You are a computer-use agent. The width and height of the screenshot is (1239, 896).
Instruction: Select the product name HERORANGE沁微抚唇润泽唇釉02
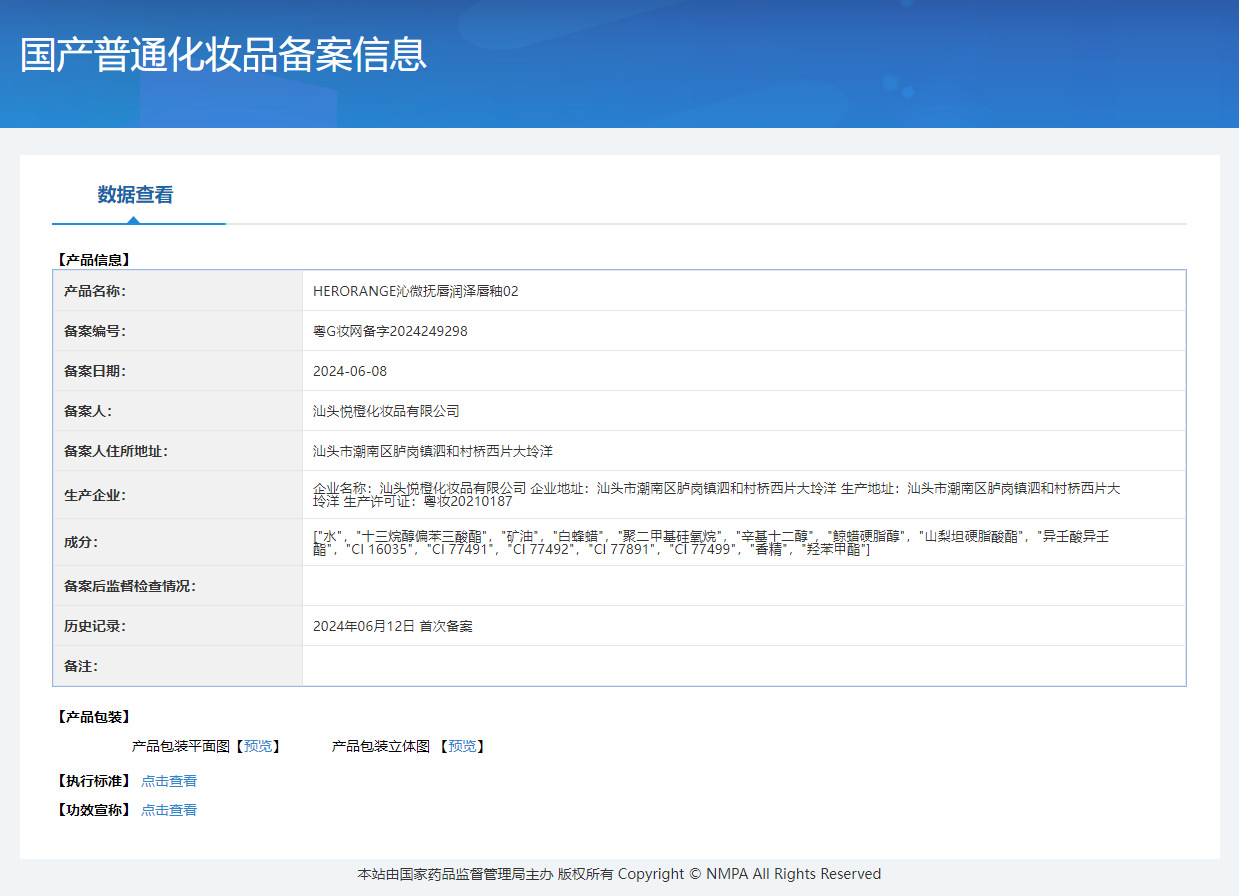pyautogui.click(x=416, y=291)
